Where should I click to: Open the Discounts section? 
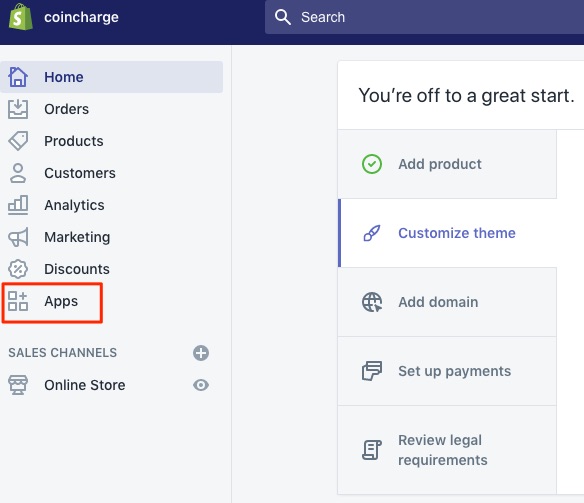click(x=77, y=269)
